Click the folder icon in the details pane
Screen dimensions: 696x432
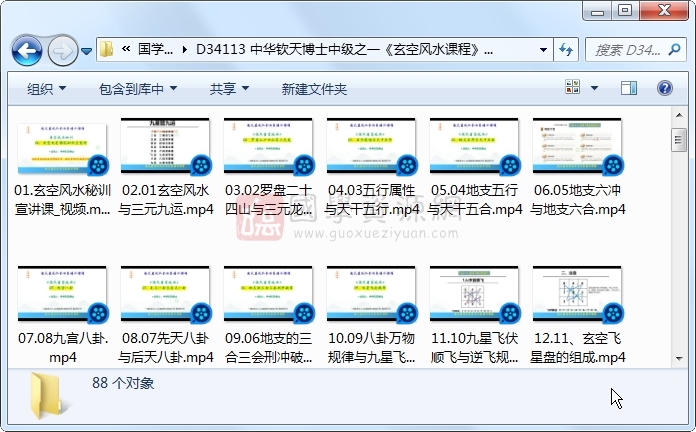(x=50, y=393)
